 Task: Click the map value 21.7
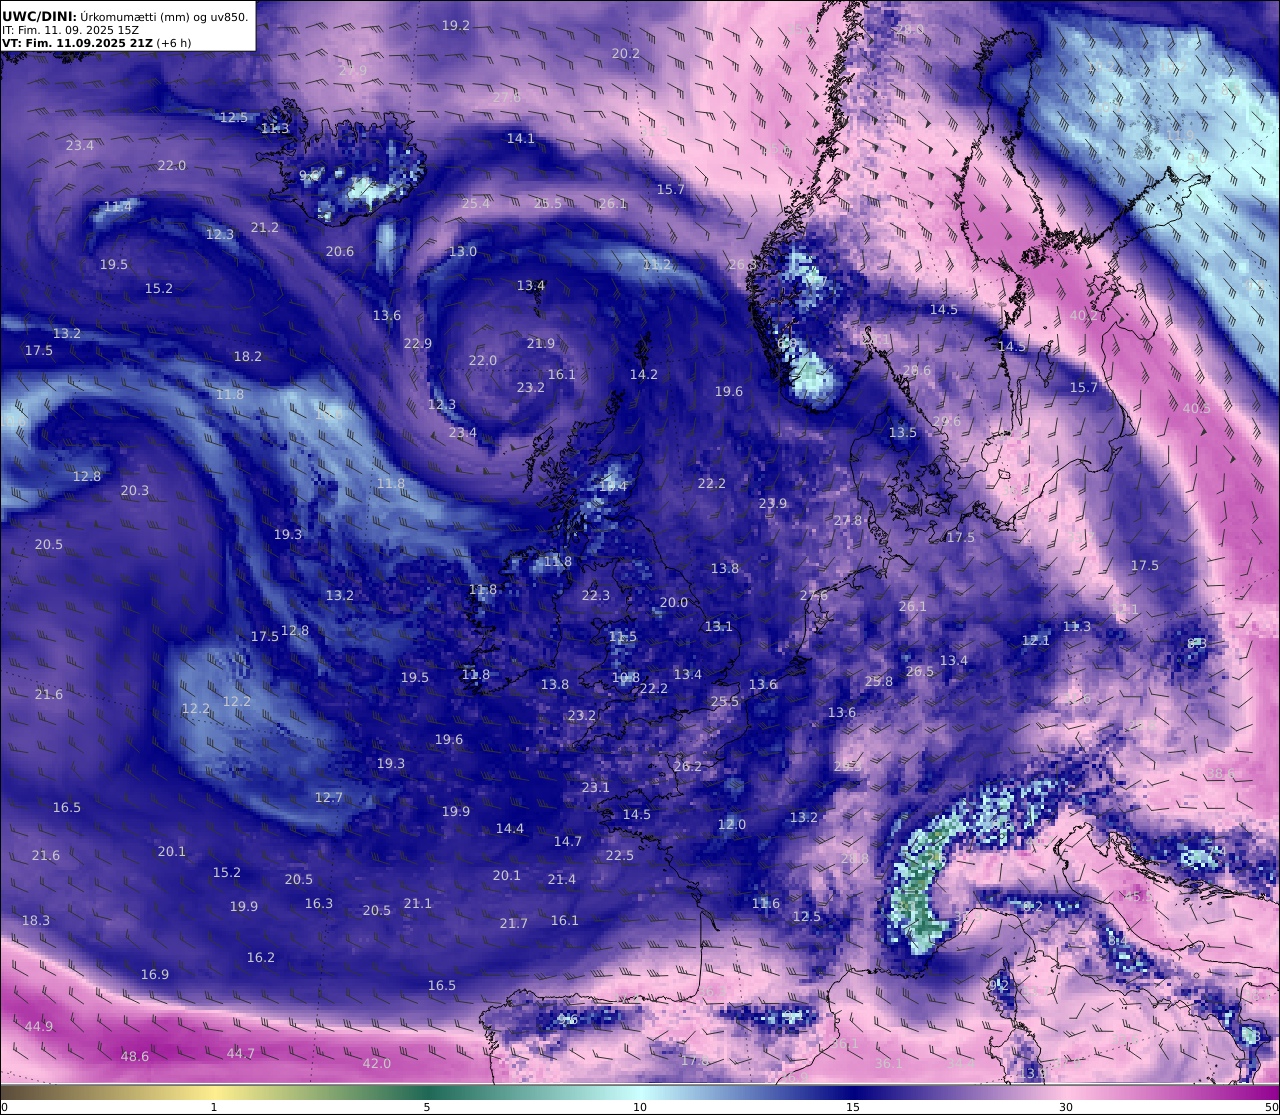[x=514, y=923]
